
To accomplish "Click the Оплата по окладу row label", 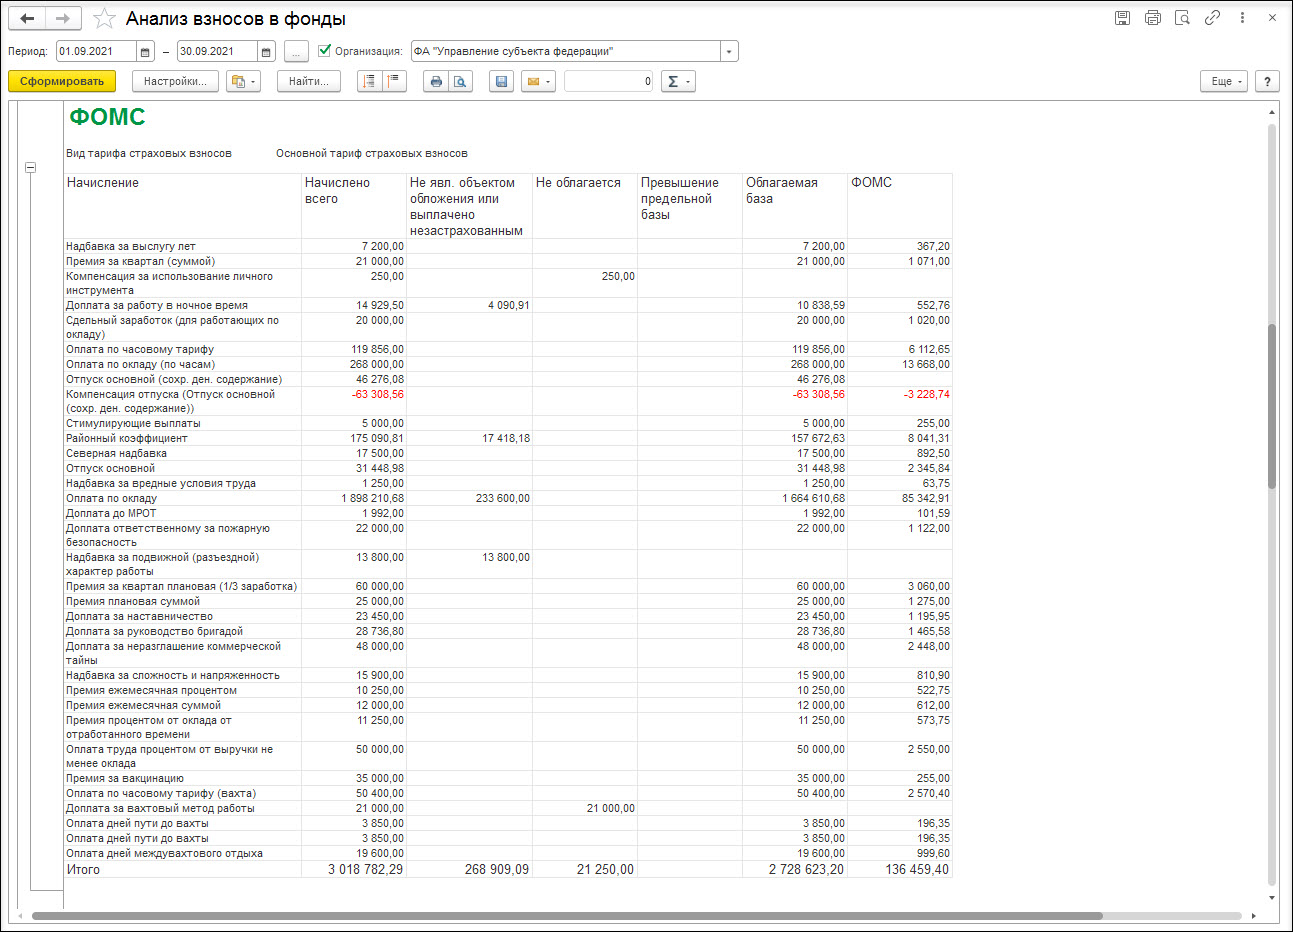I will pyautogui.click(x=112, y=498).
